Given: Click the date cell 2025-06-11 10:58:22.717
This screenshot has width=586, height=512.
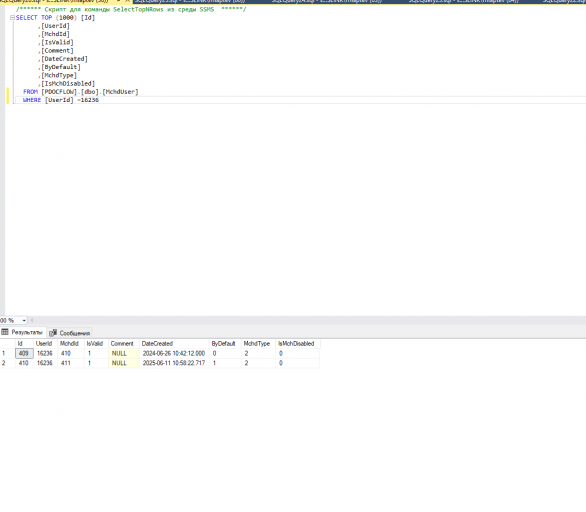Looking at the screenshot, I should (174, 363).
